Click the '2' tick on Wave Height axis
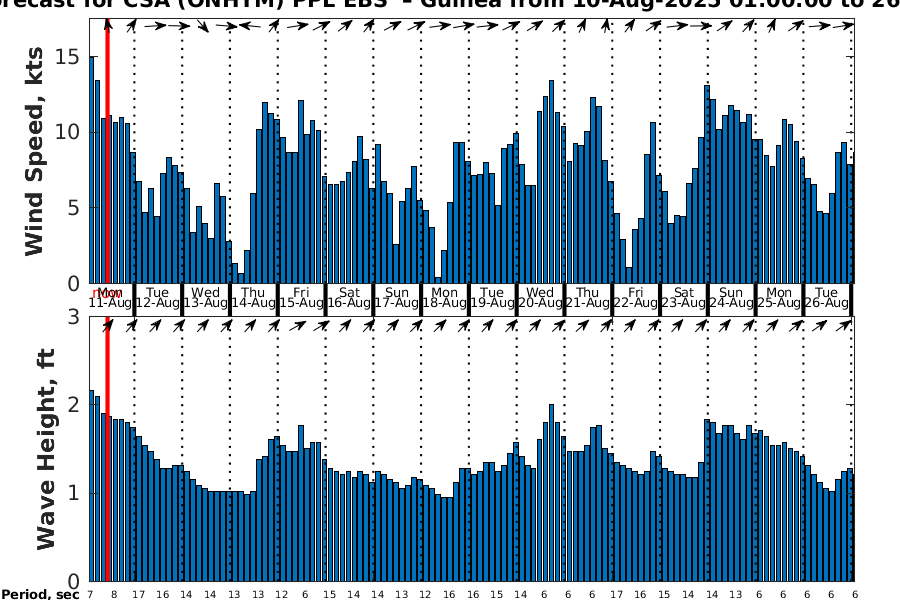900x600 pixels. (x=74, y=405)
